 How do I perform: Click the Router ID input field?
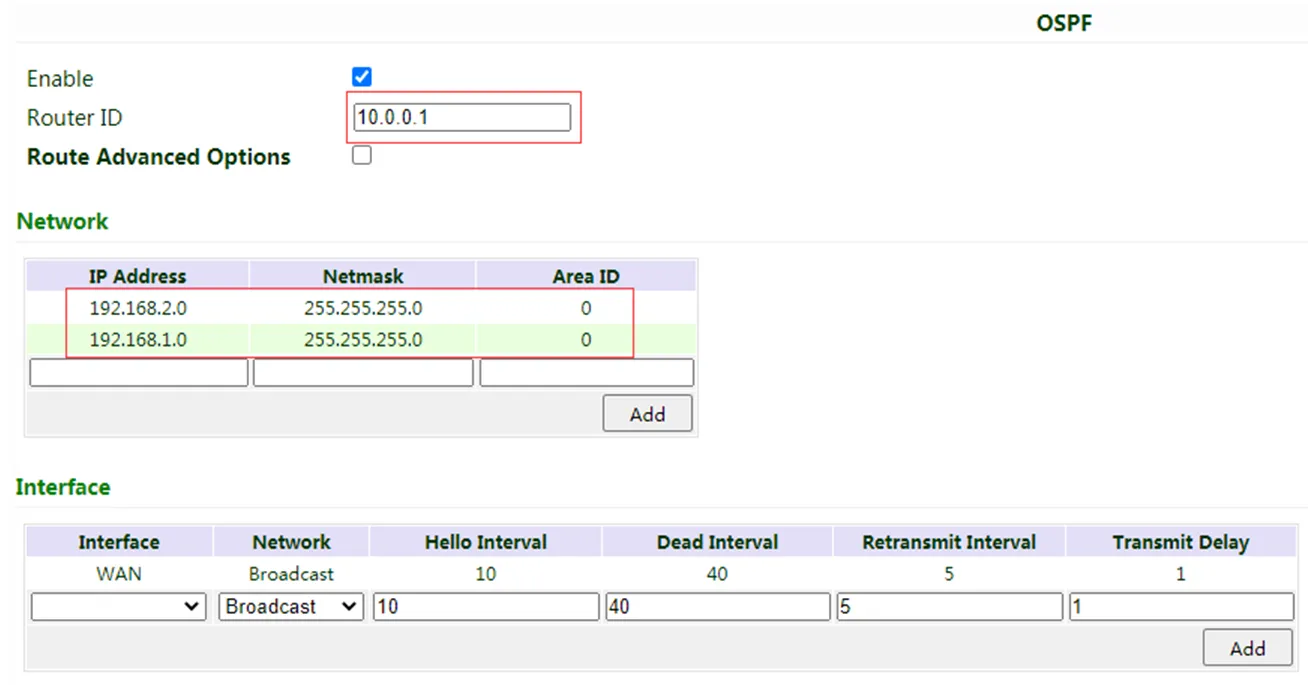point(462,117)
